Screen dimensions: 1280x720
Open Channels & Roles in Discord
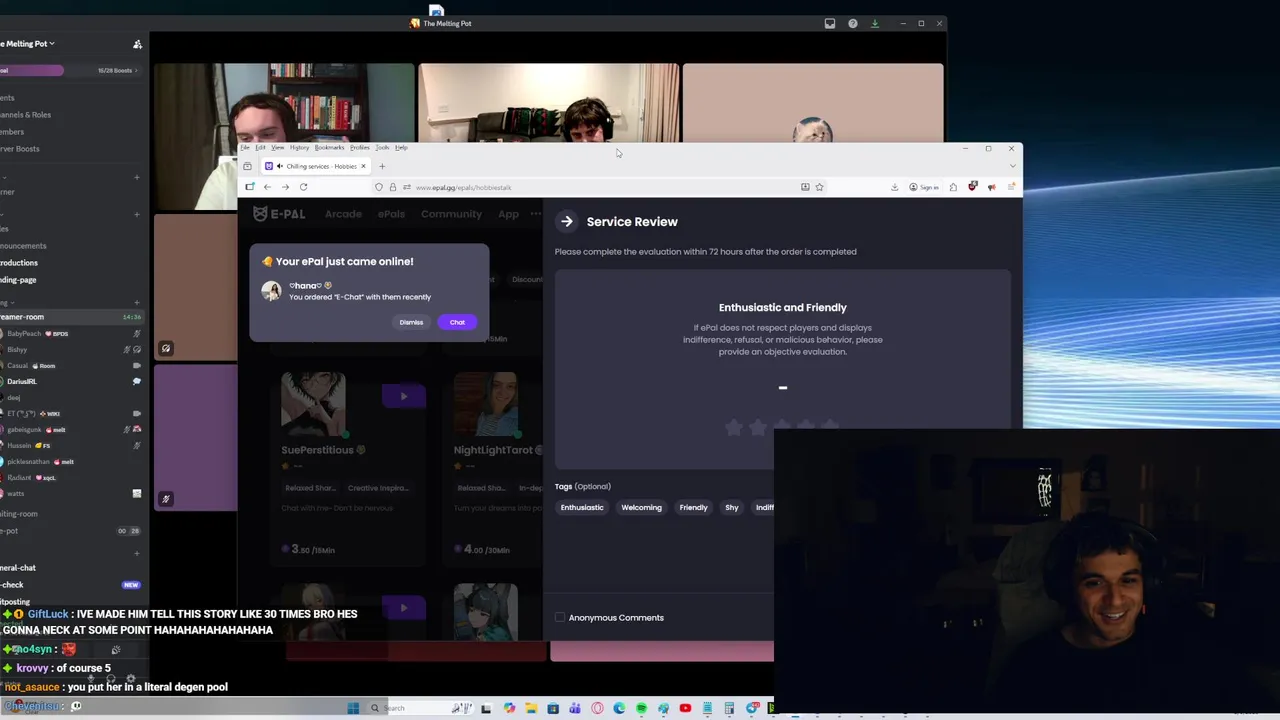[26, 114]
